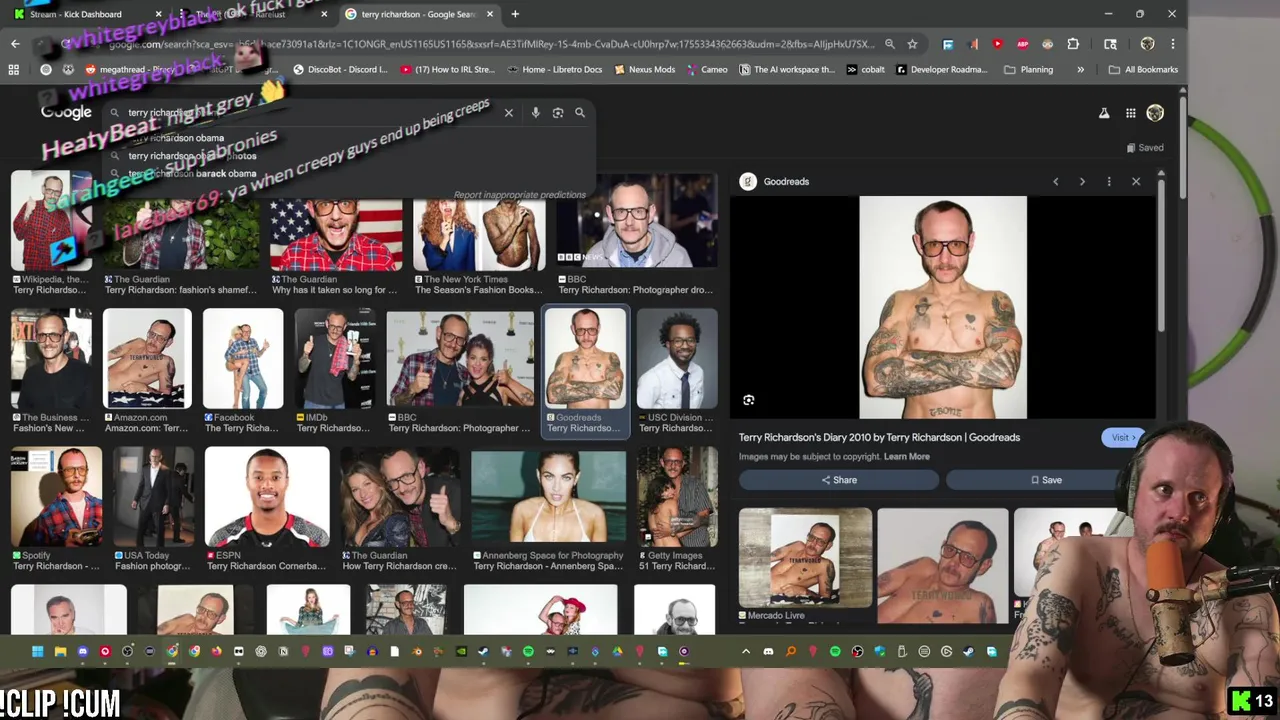The width and height of the screenshot is (1280, 720).
Task: Open the Developer Roadmap bookmark
Action: coord(941,70)
